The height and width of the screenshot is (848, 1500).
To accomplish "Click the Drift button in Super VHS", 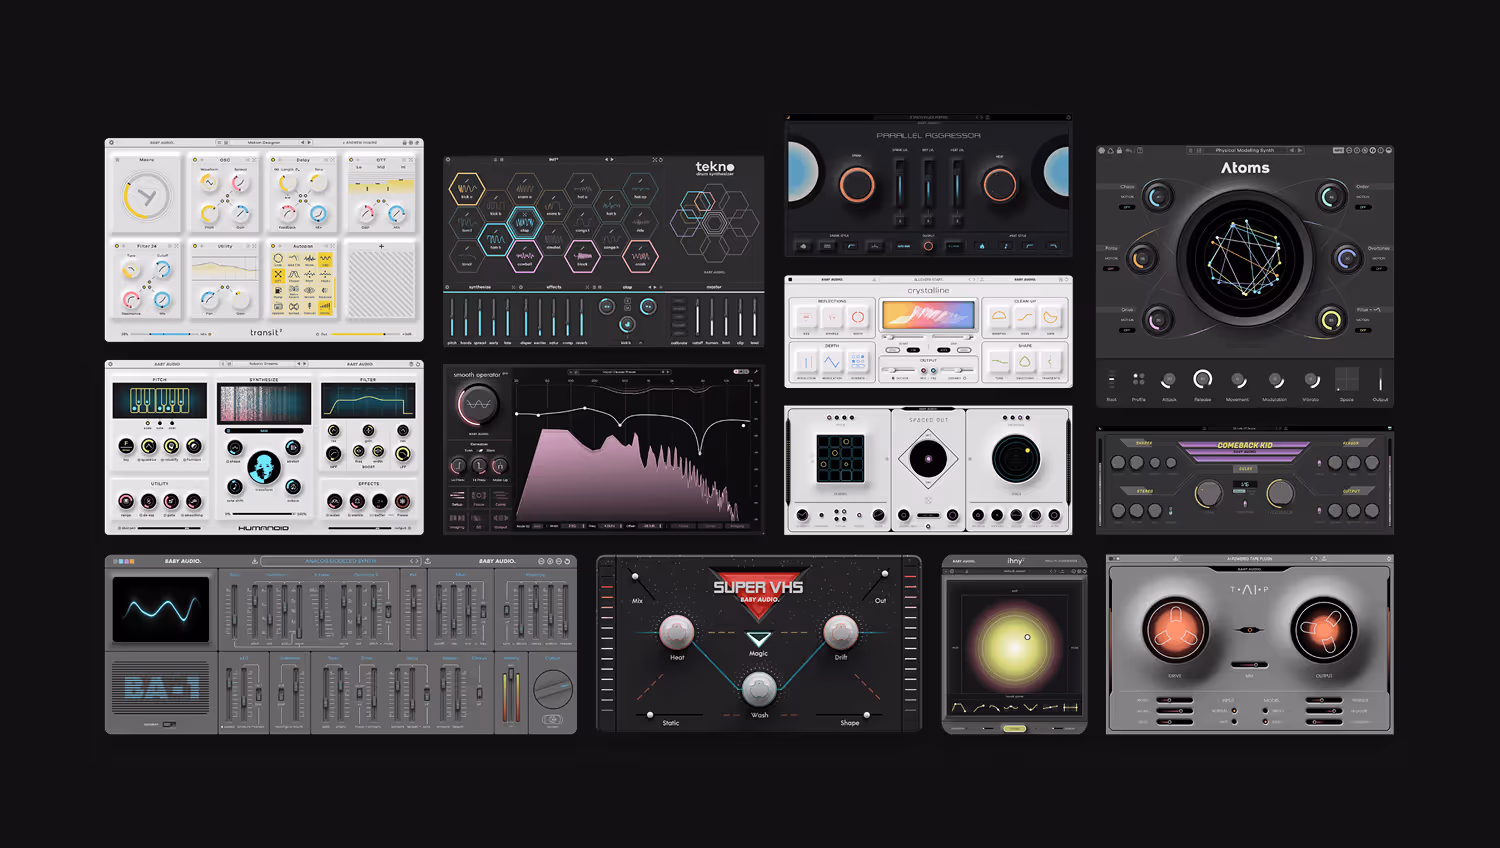I will click(x=841, y=633).
